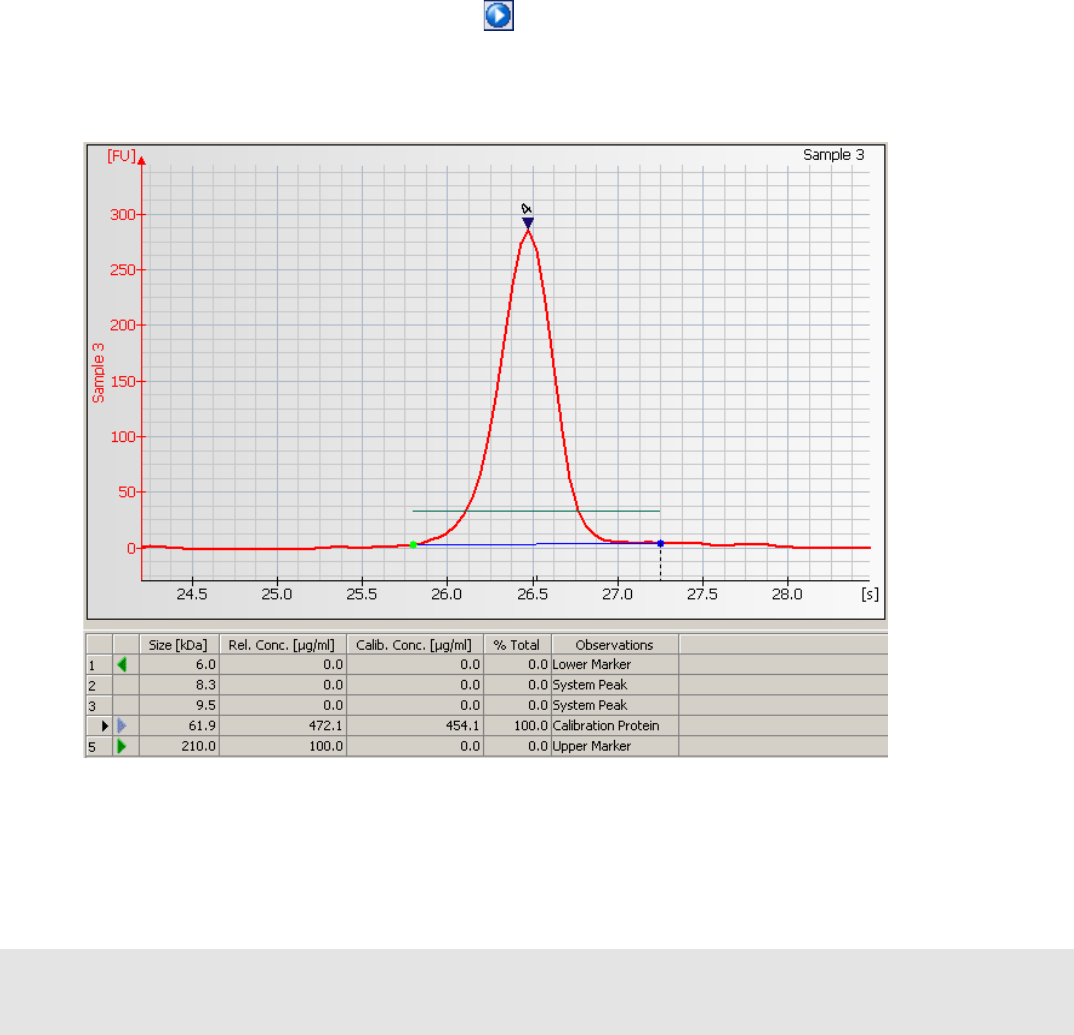Click the vertical Sample 3 axis label

(98, 373)
